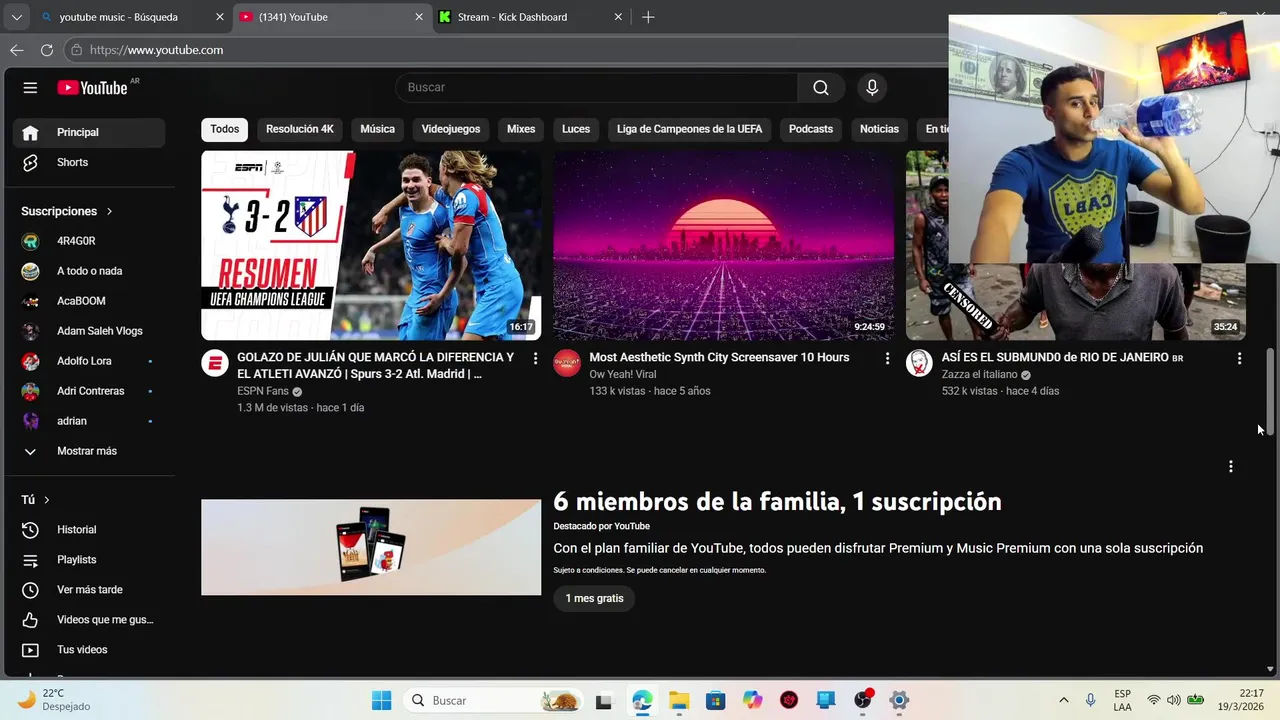
Task: Click the family plan promo image
Action: click(371, 547)
